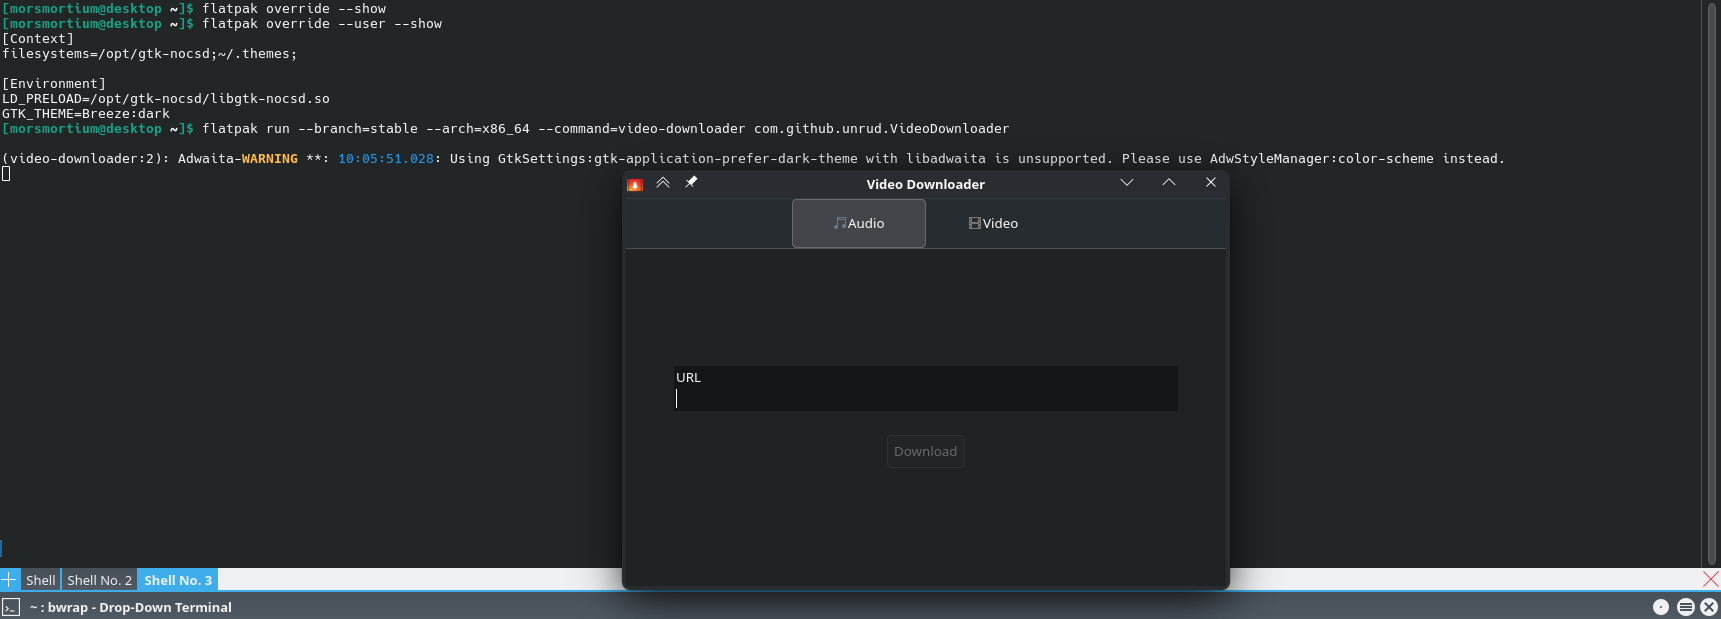Click the terminal prompt icon in bottom bar
The image size is (1721, 619).
(11, 607)
